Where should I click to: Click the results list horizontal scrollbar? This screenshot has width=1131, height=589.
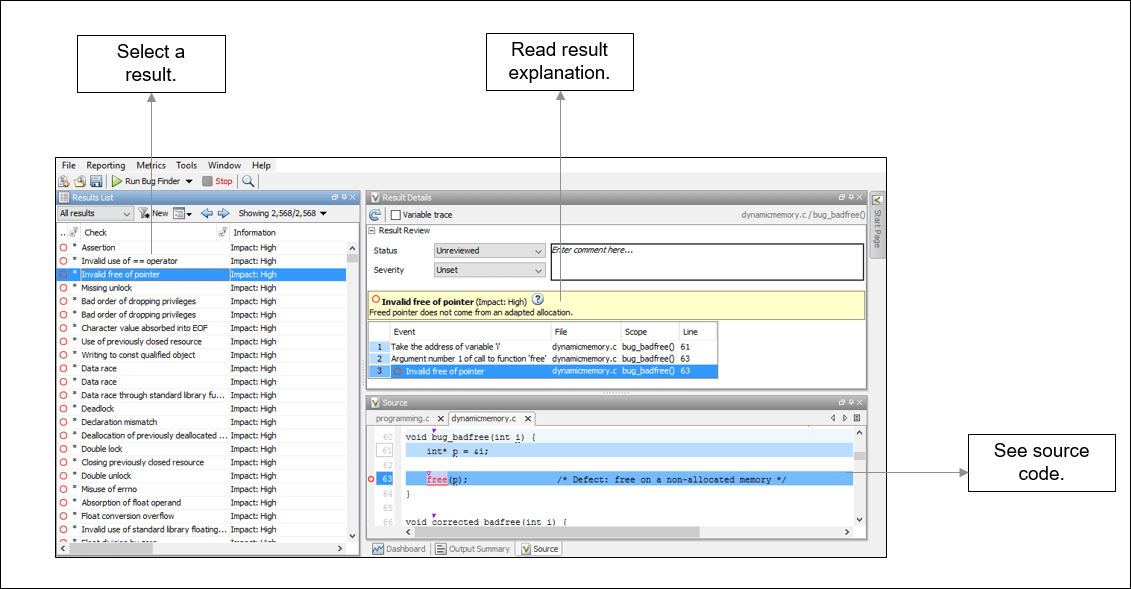click(x=111, y=549)
